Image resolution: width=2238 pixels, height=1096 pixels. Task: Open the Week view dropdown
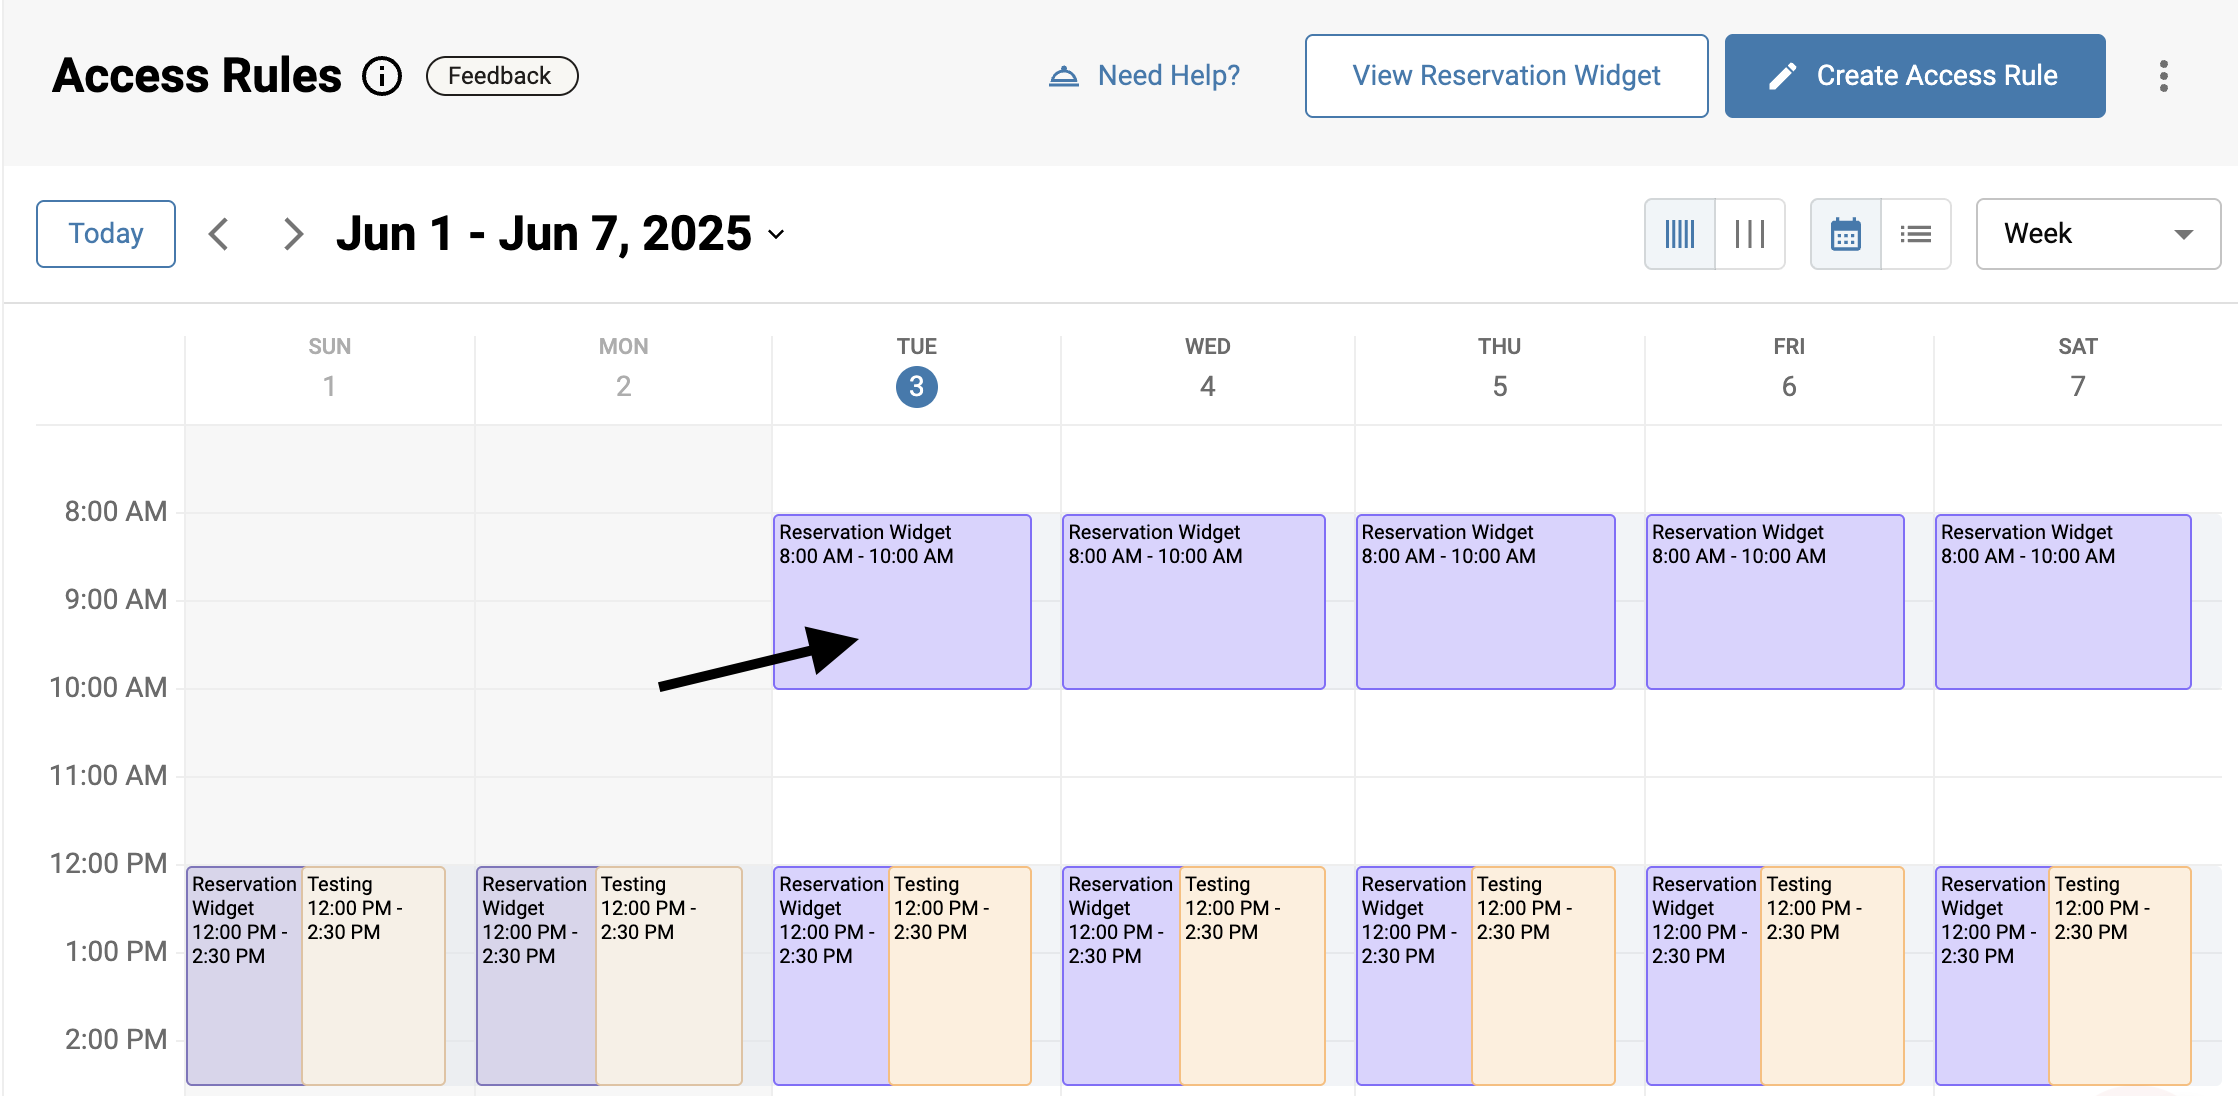(2097, 233)
